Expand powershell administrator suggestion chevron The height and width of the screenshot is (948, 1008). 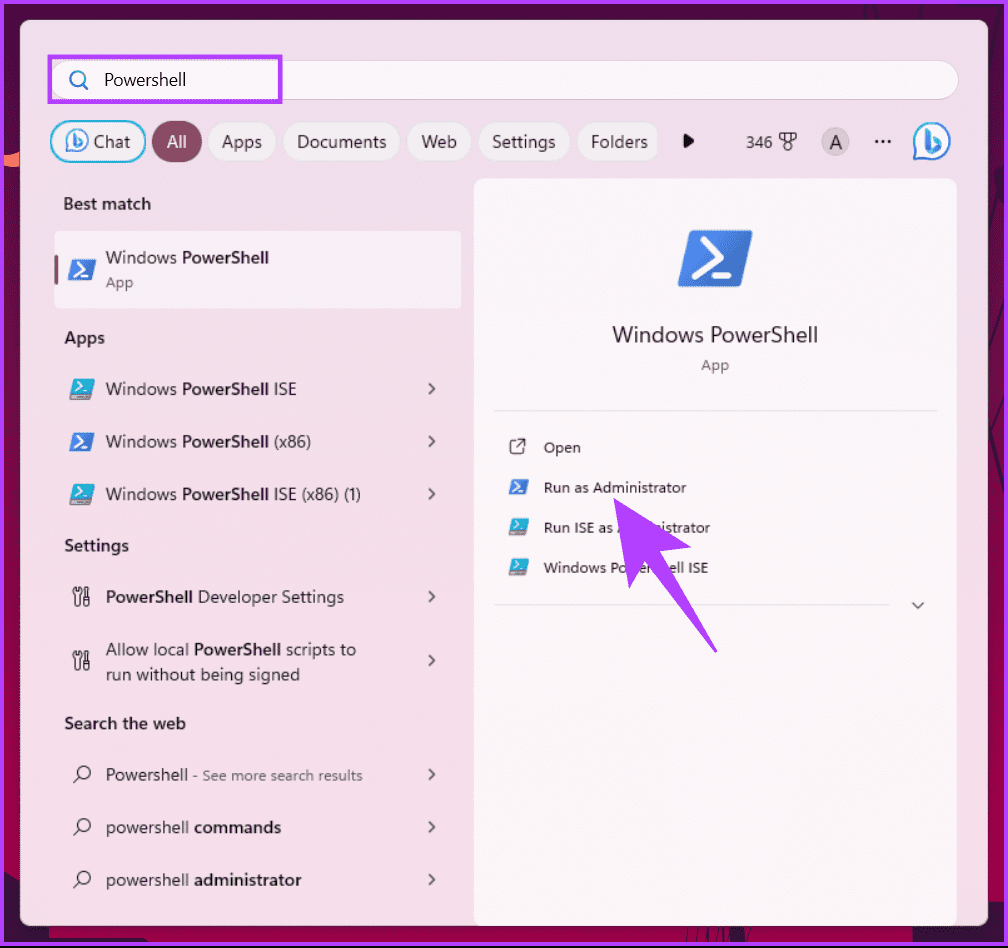coord(431,880)
